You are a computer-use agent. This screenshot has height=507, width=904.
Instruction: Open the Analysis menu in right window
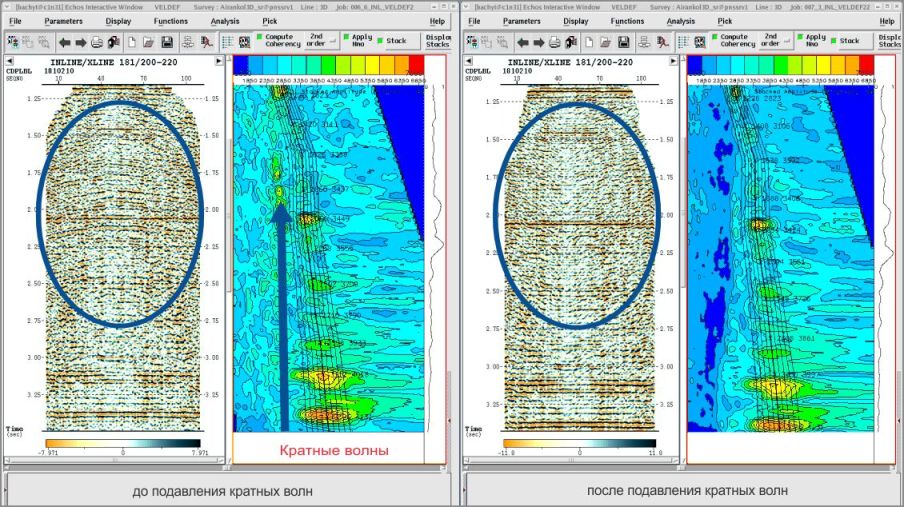tap(680, 20)
